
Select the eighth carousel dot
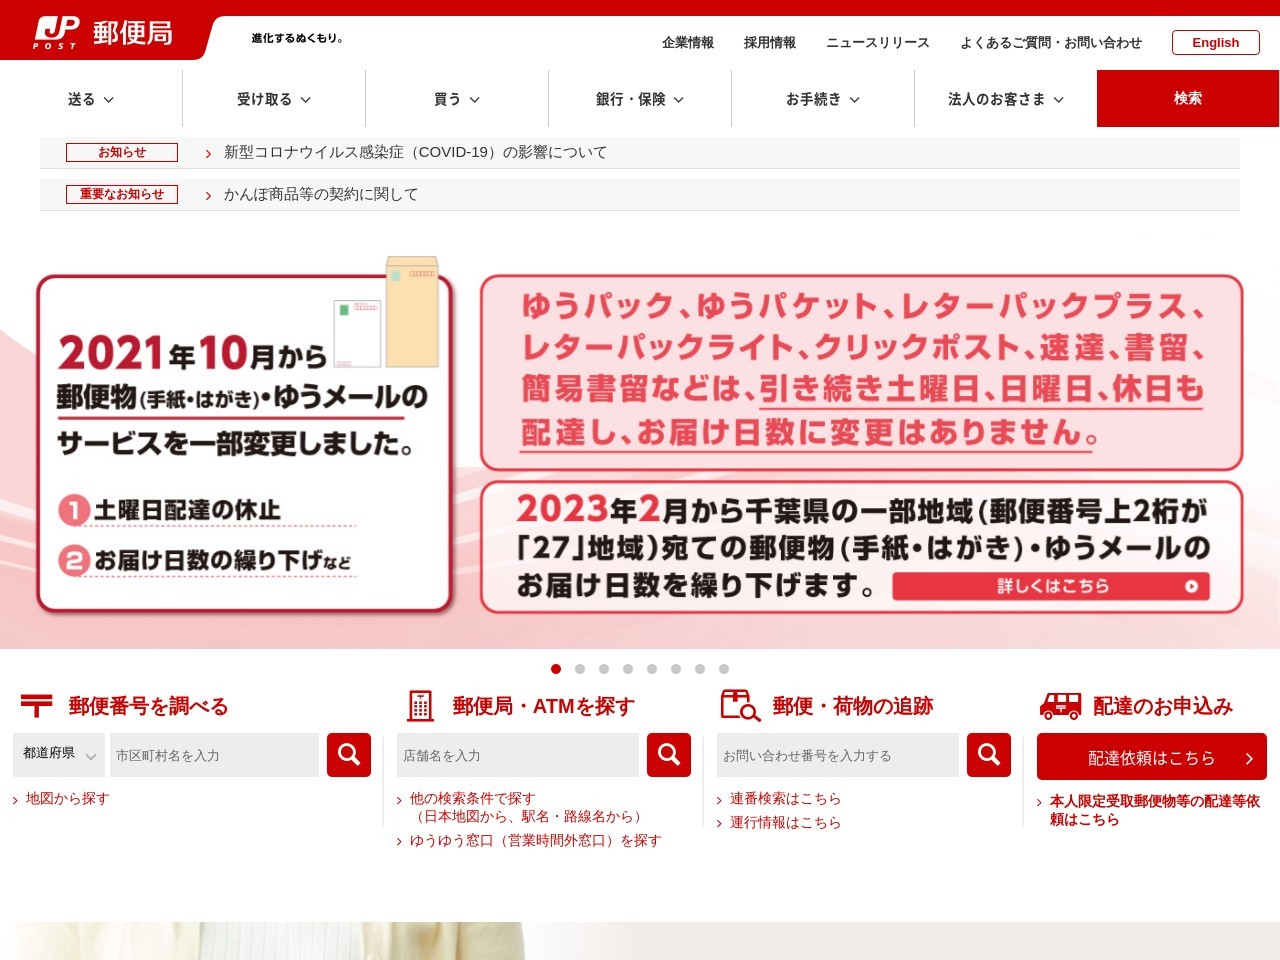coord(724,669)
